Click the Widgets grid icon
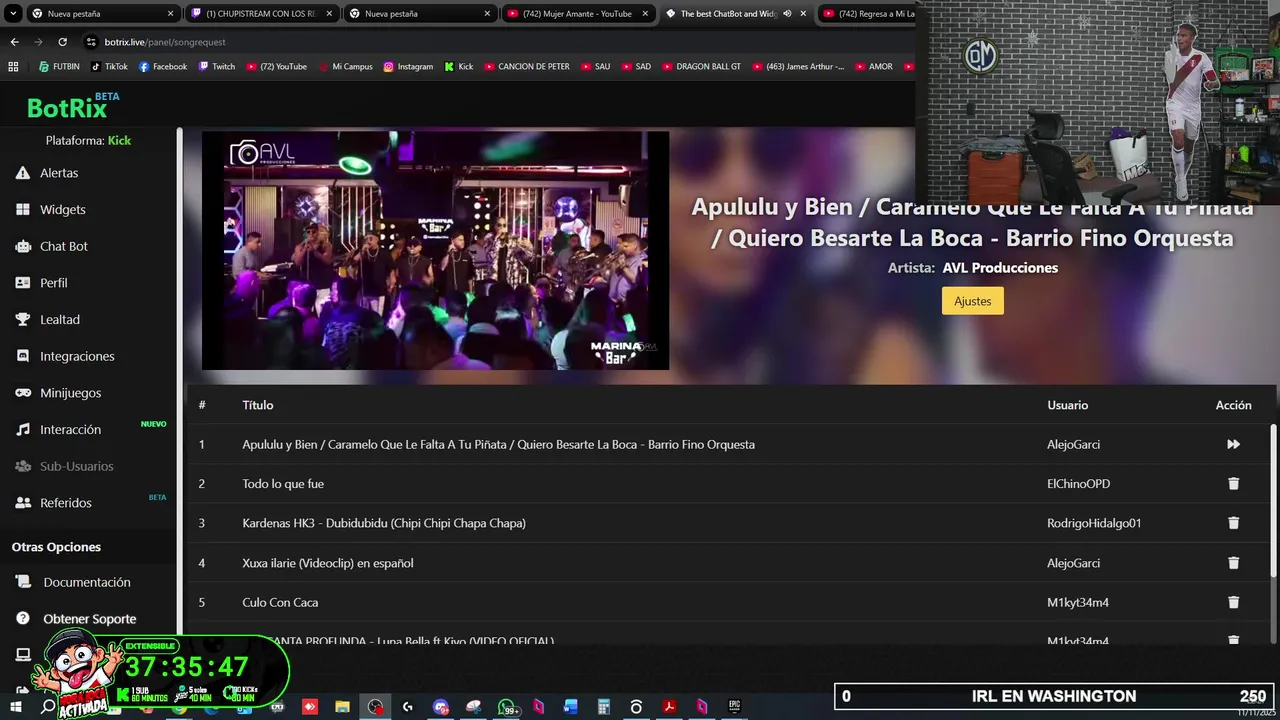 22,210
